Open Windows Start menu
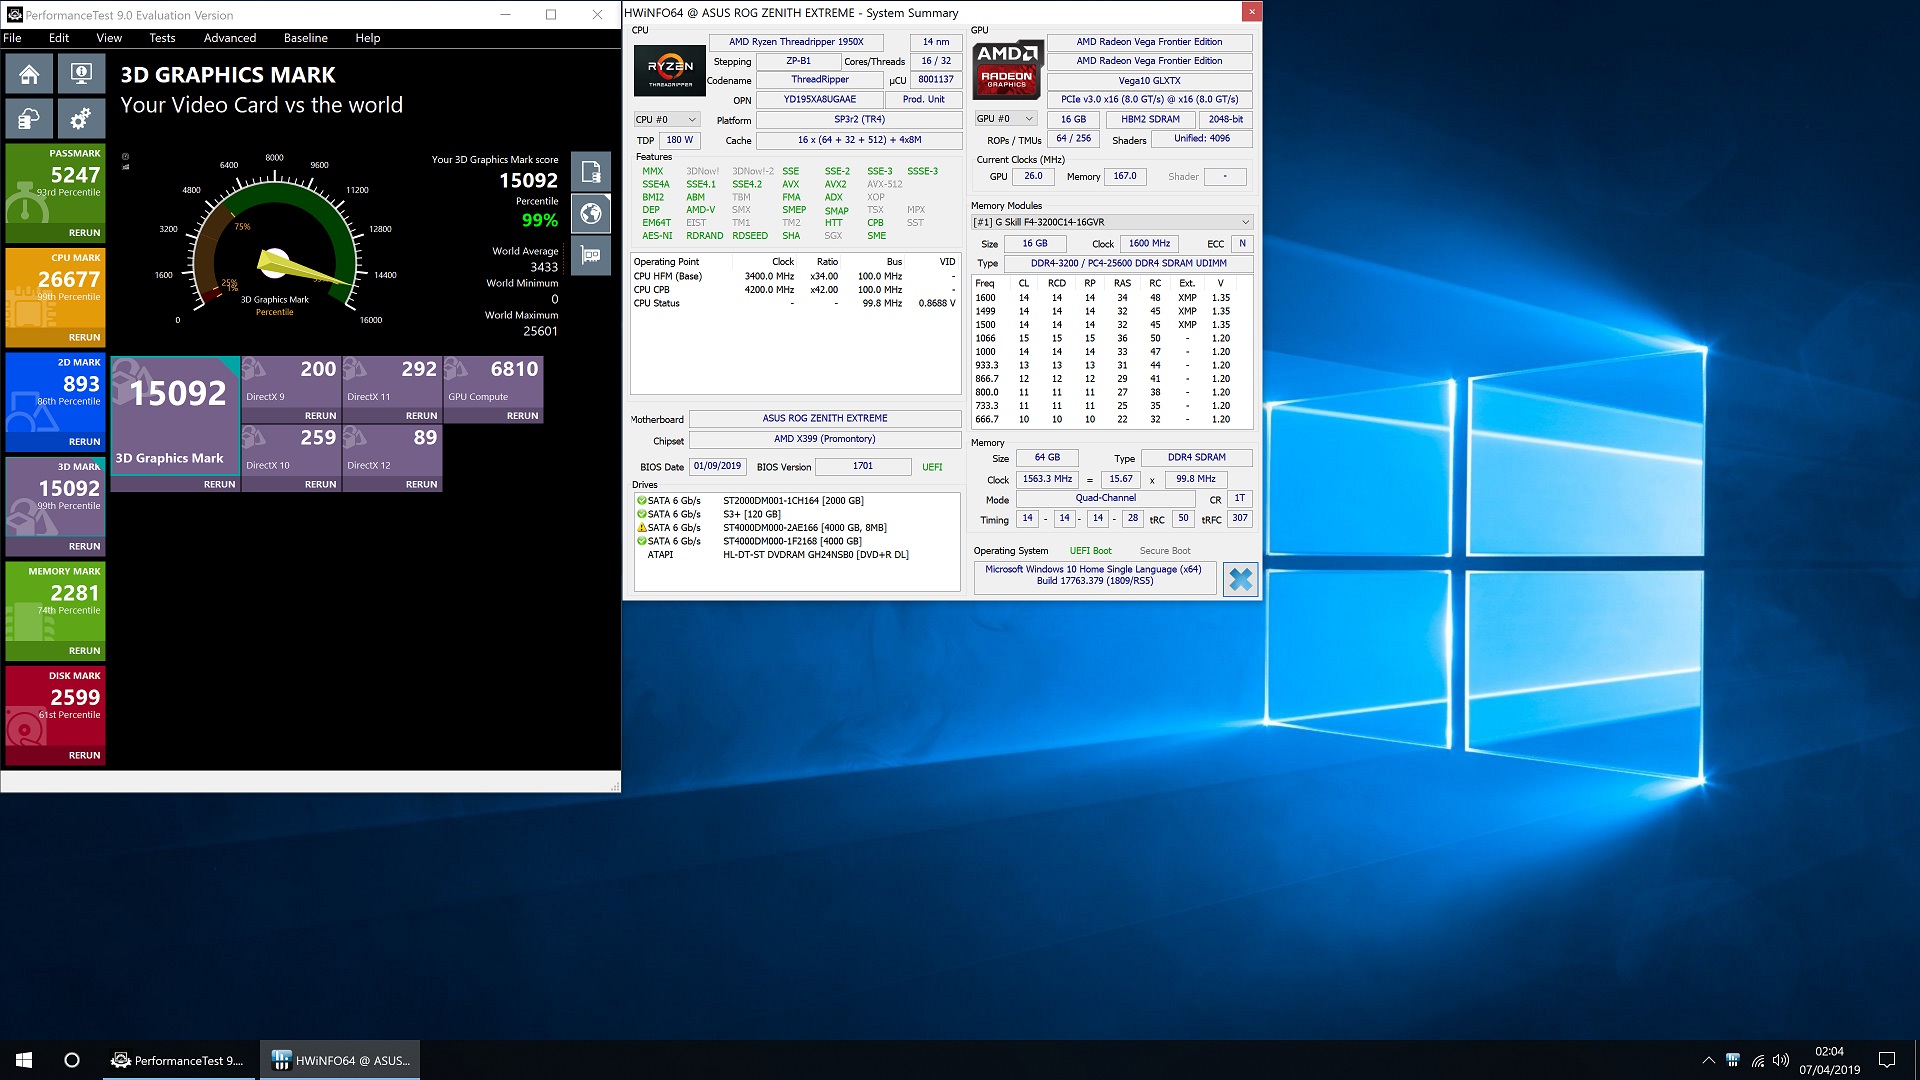This screenshot has height=1080, width=1920. (x=24, y=1060)
